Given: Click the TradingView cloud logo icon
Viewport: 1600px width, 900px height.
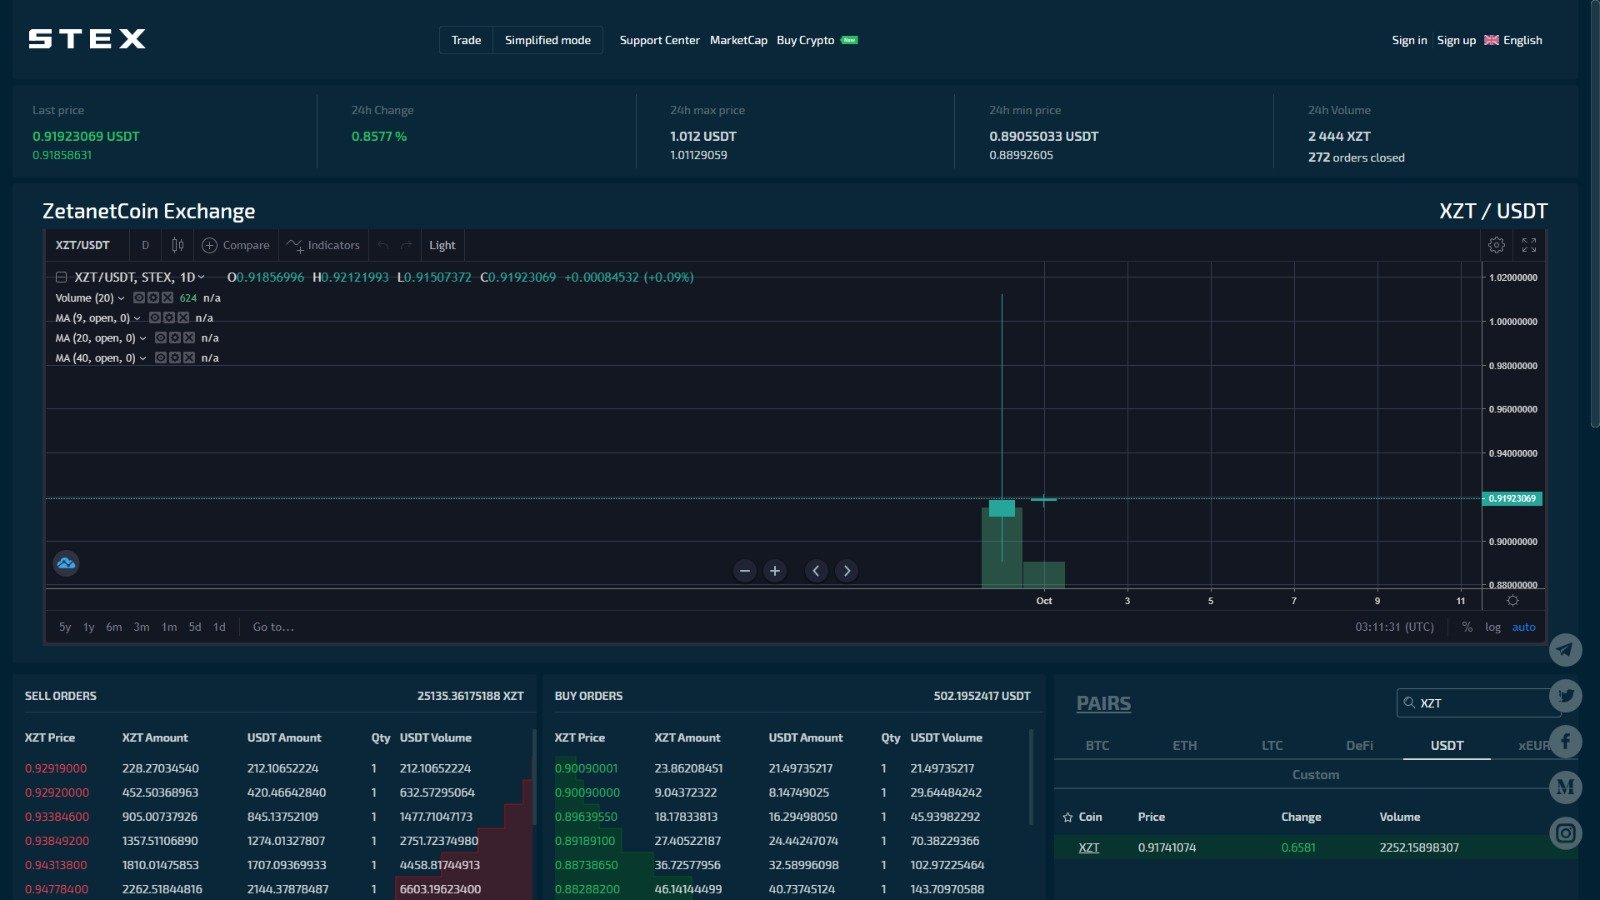Looking at the screenshot, I should click(x=66, y=563).
